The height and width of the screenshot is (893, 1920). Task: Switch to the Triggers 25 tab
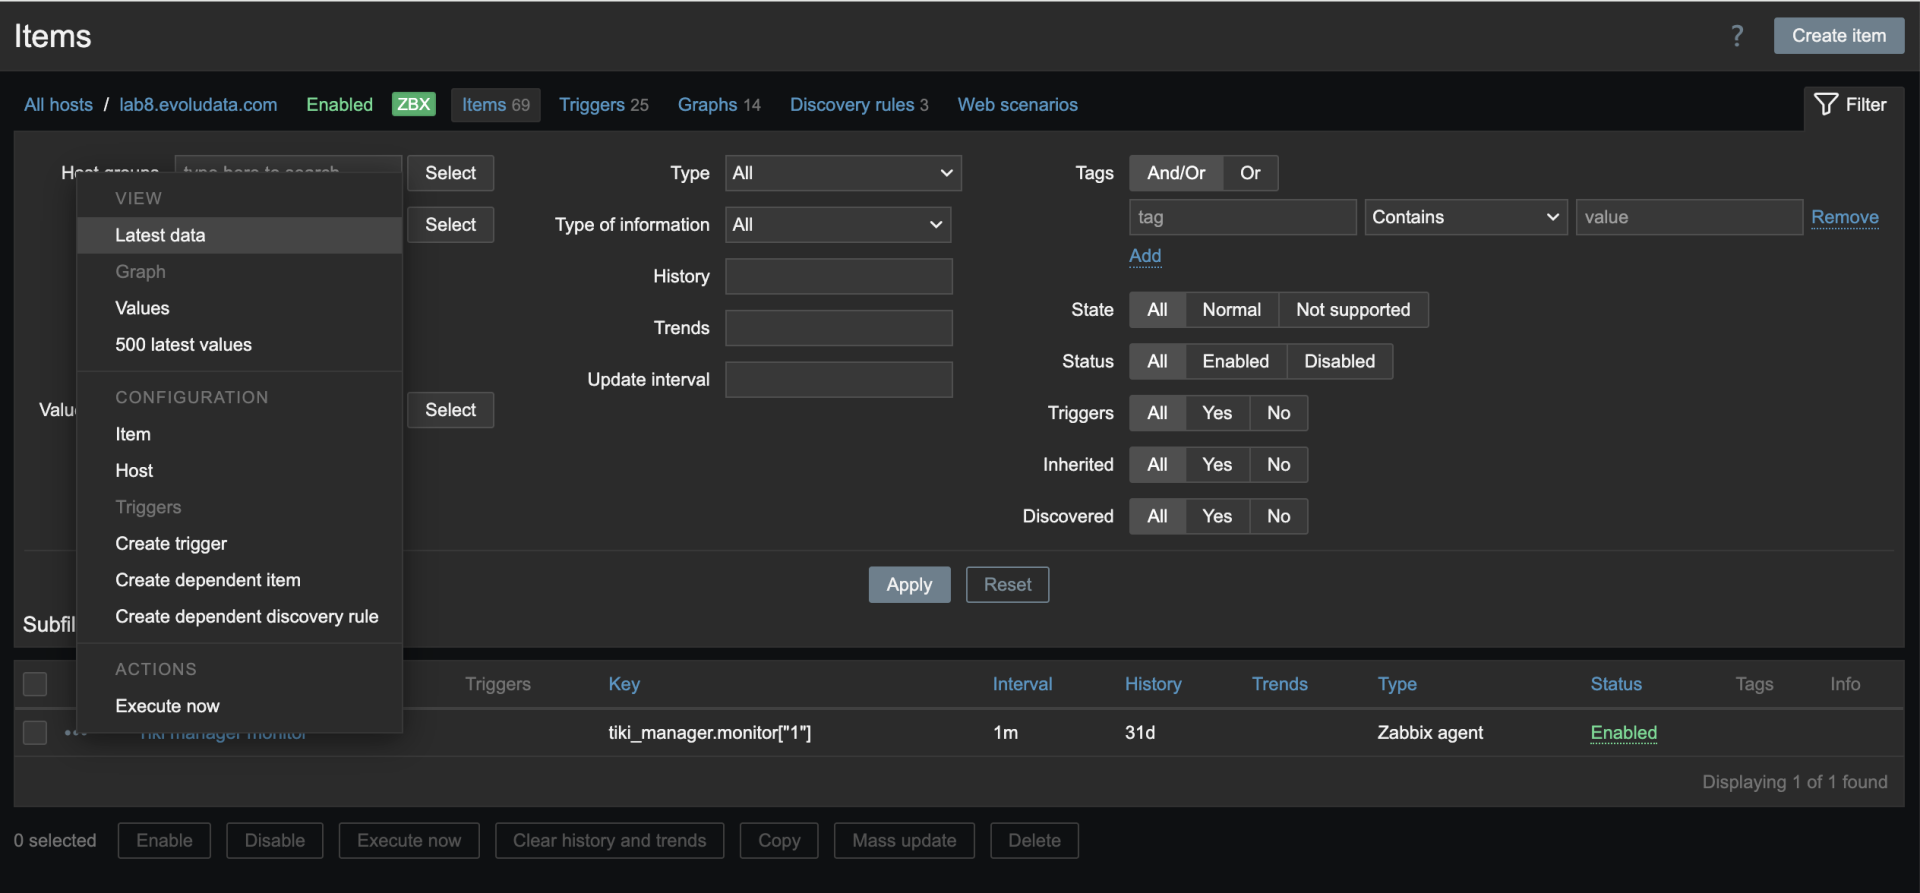603,105
